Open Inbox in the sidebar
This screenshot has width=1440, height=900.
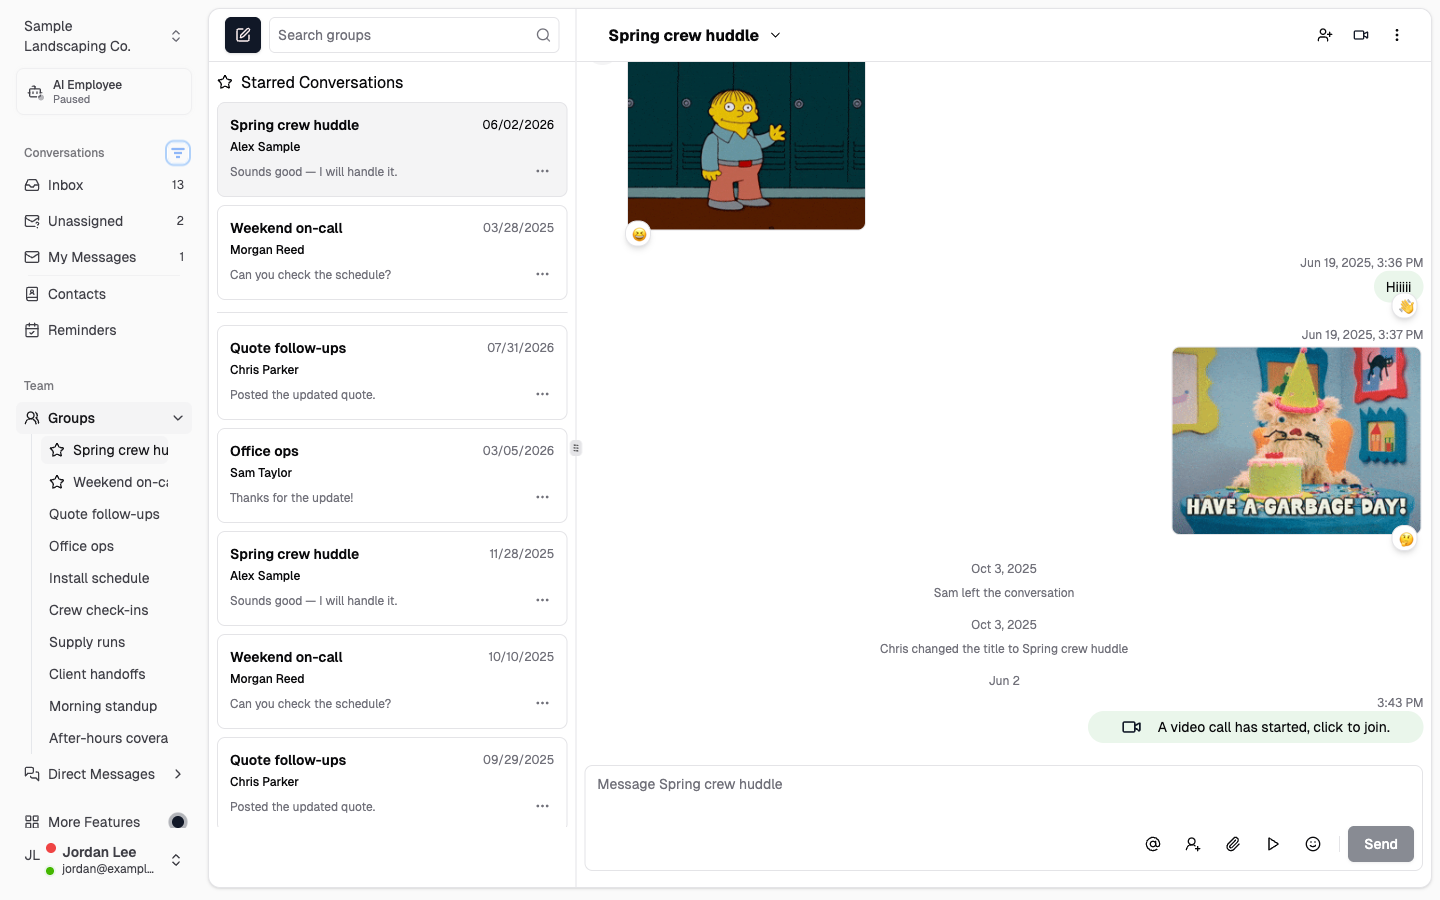point(104,185)
